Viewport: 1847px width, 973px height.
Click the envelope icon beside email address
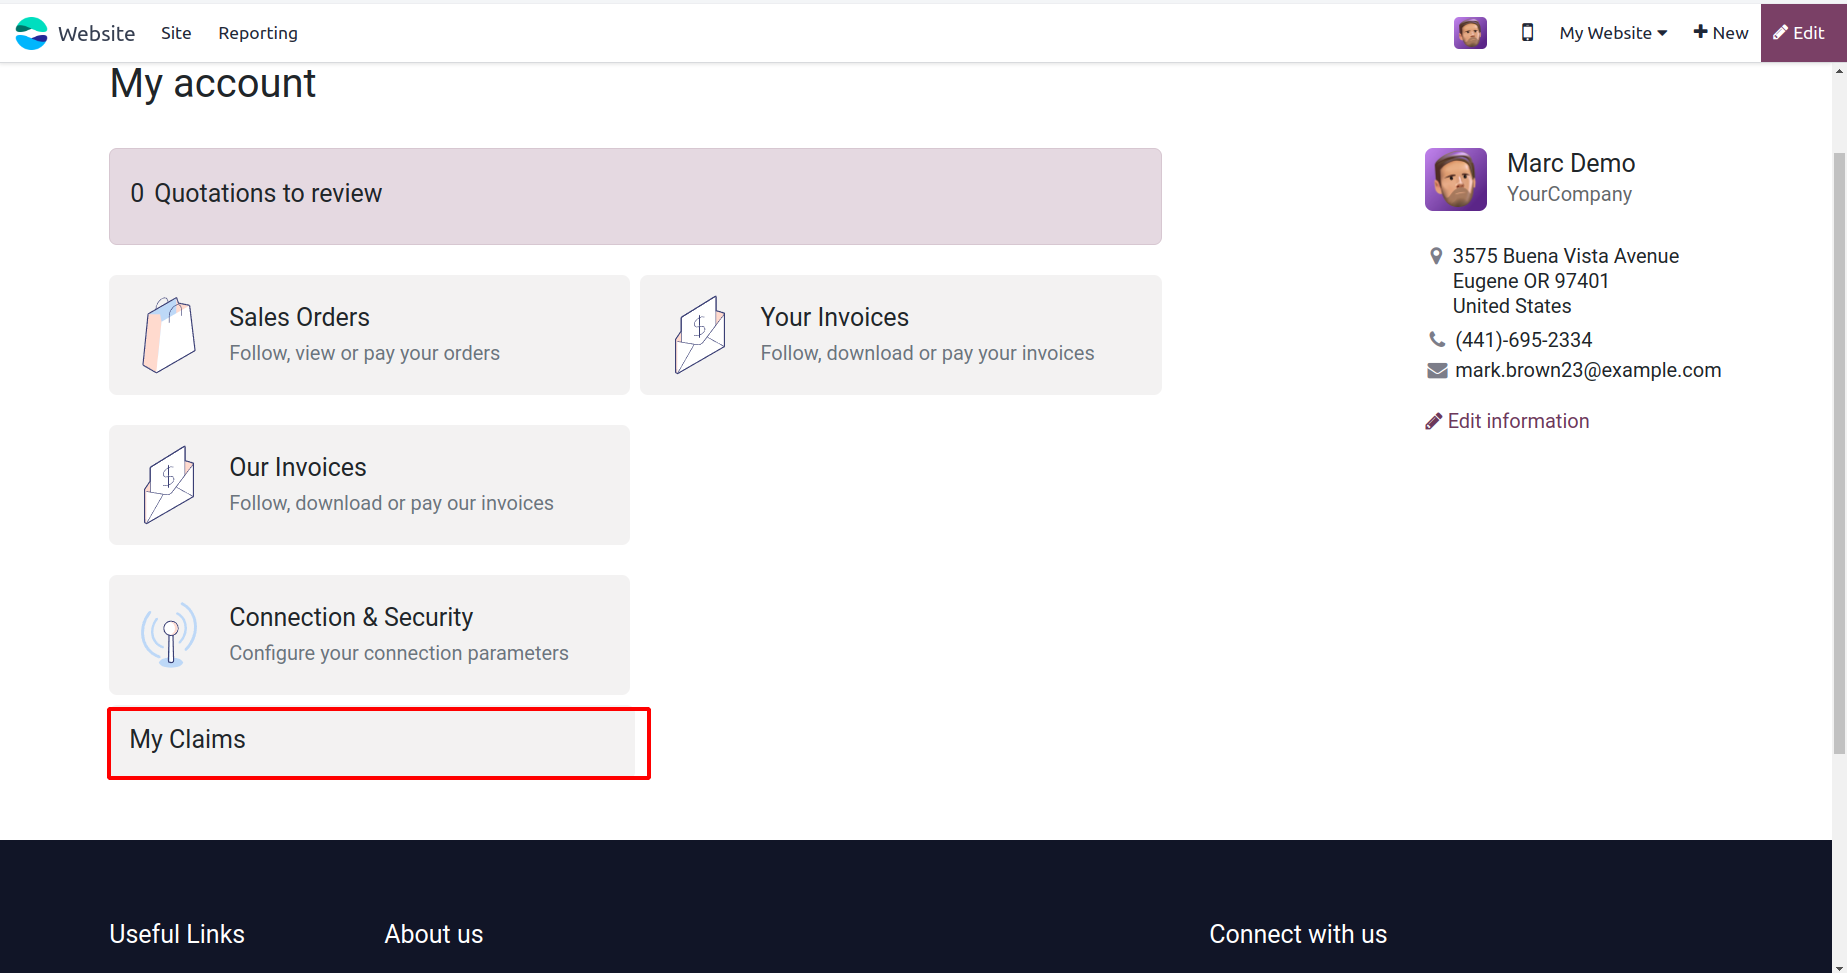1437,371
